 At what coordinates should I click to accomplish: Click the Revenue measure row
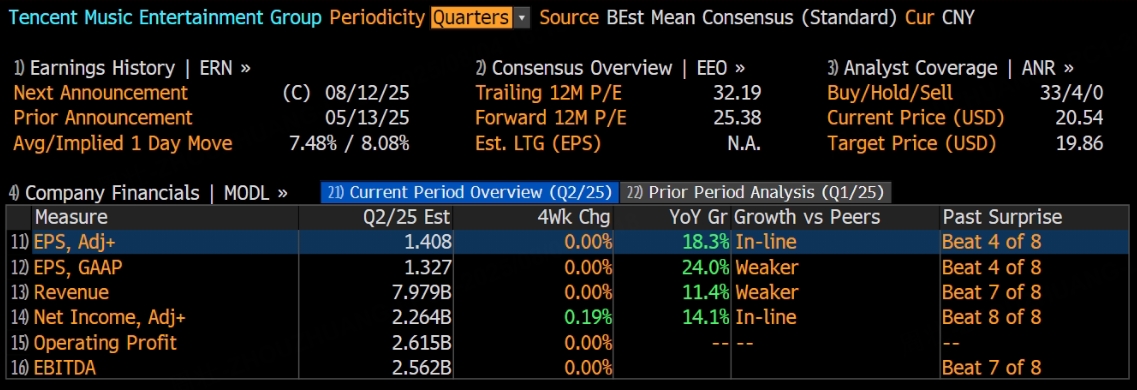click(x=568, y=292)
